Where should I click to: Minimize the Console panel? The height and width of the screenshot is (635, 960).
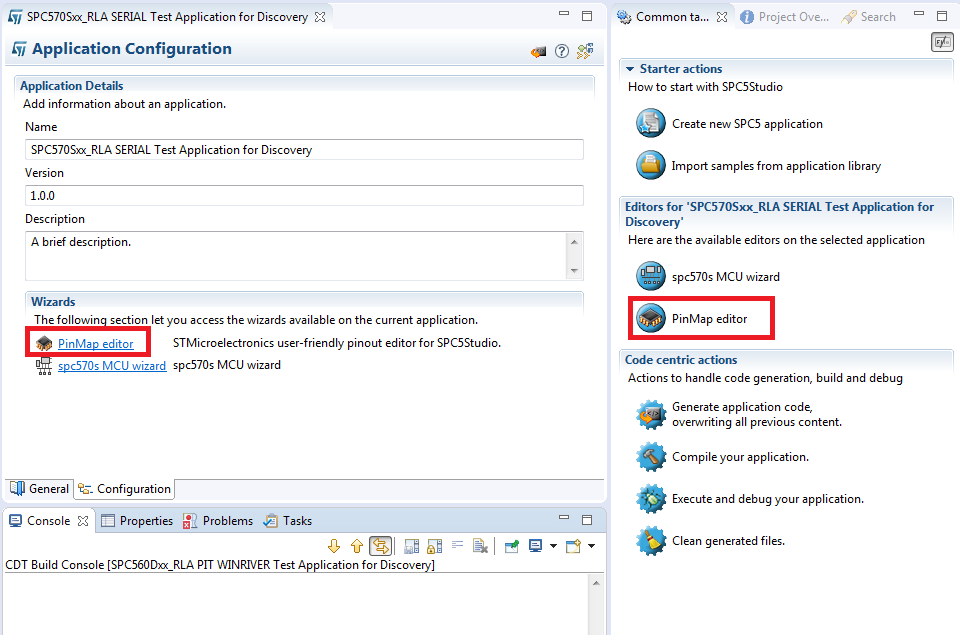pyautogui.click(x=564, y=519)
